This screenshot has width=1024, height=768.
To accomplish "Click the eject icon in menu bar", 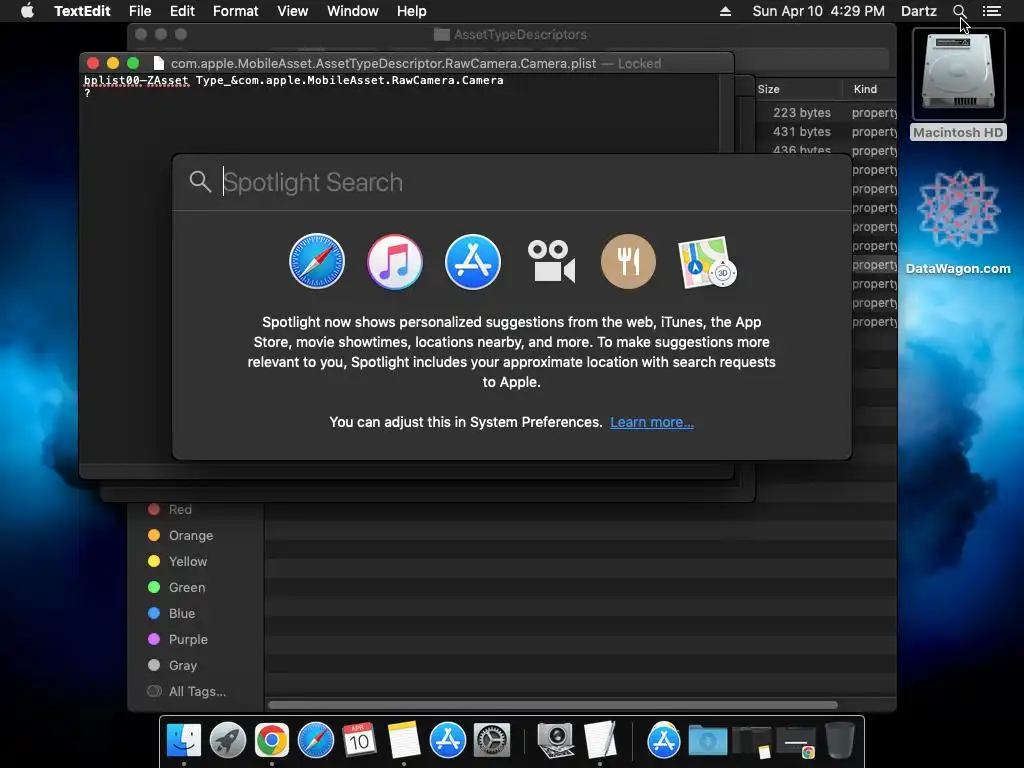I will point(725,11).
